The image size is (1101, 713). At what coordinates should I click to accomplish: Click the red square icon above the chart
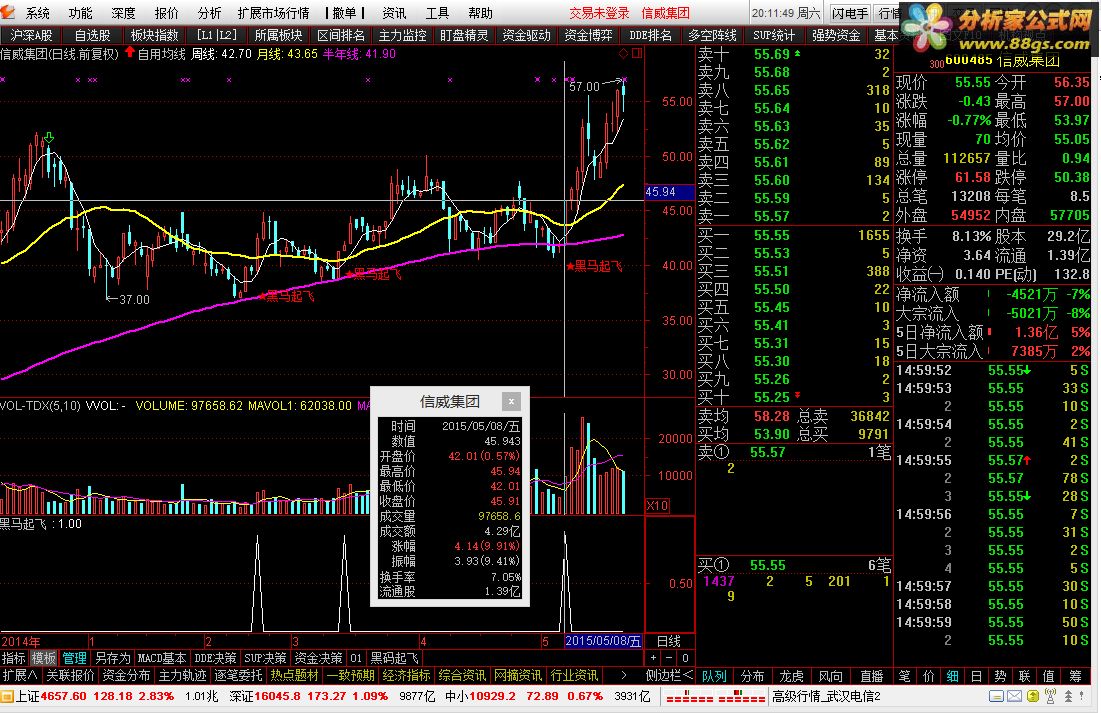(x=637, y=53)
